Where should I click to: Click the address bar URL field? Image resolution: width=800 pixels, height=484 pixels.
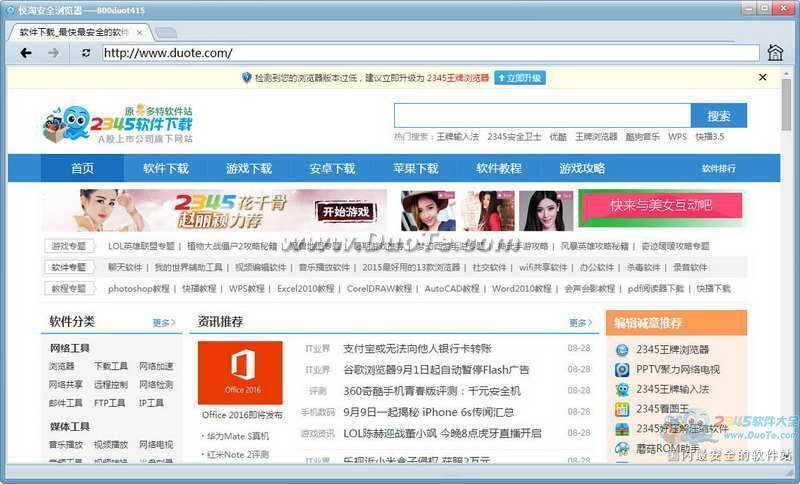(430, 53)
